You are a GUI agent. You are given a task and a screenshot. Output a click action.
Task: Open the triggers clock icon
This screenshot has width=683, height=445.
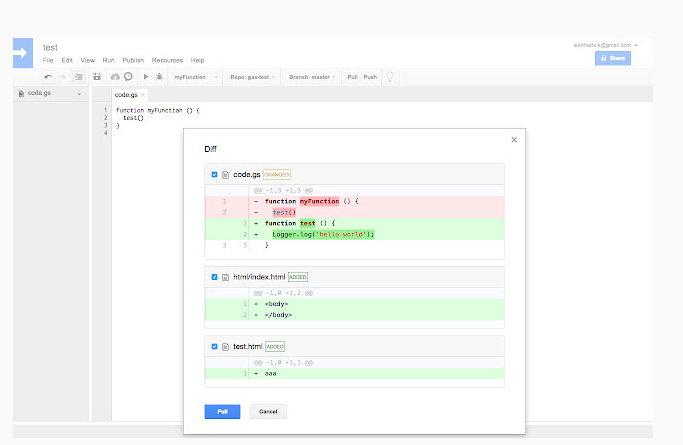click(128, 77)
